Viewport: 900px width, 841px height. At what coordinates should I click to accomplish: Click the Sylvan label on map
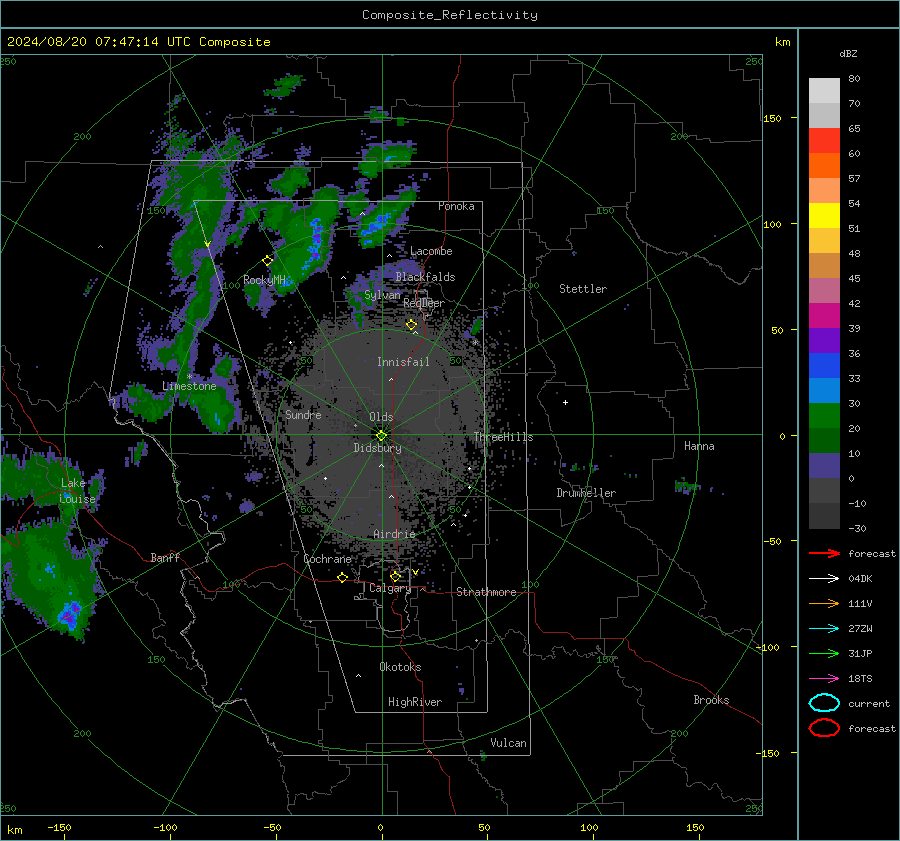(383, 295)
